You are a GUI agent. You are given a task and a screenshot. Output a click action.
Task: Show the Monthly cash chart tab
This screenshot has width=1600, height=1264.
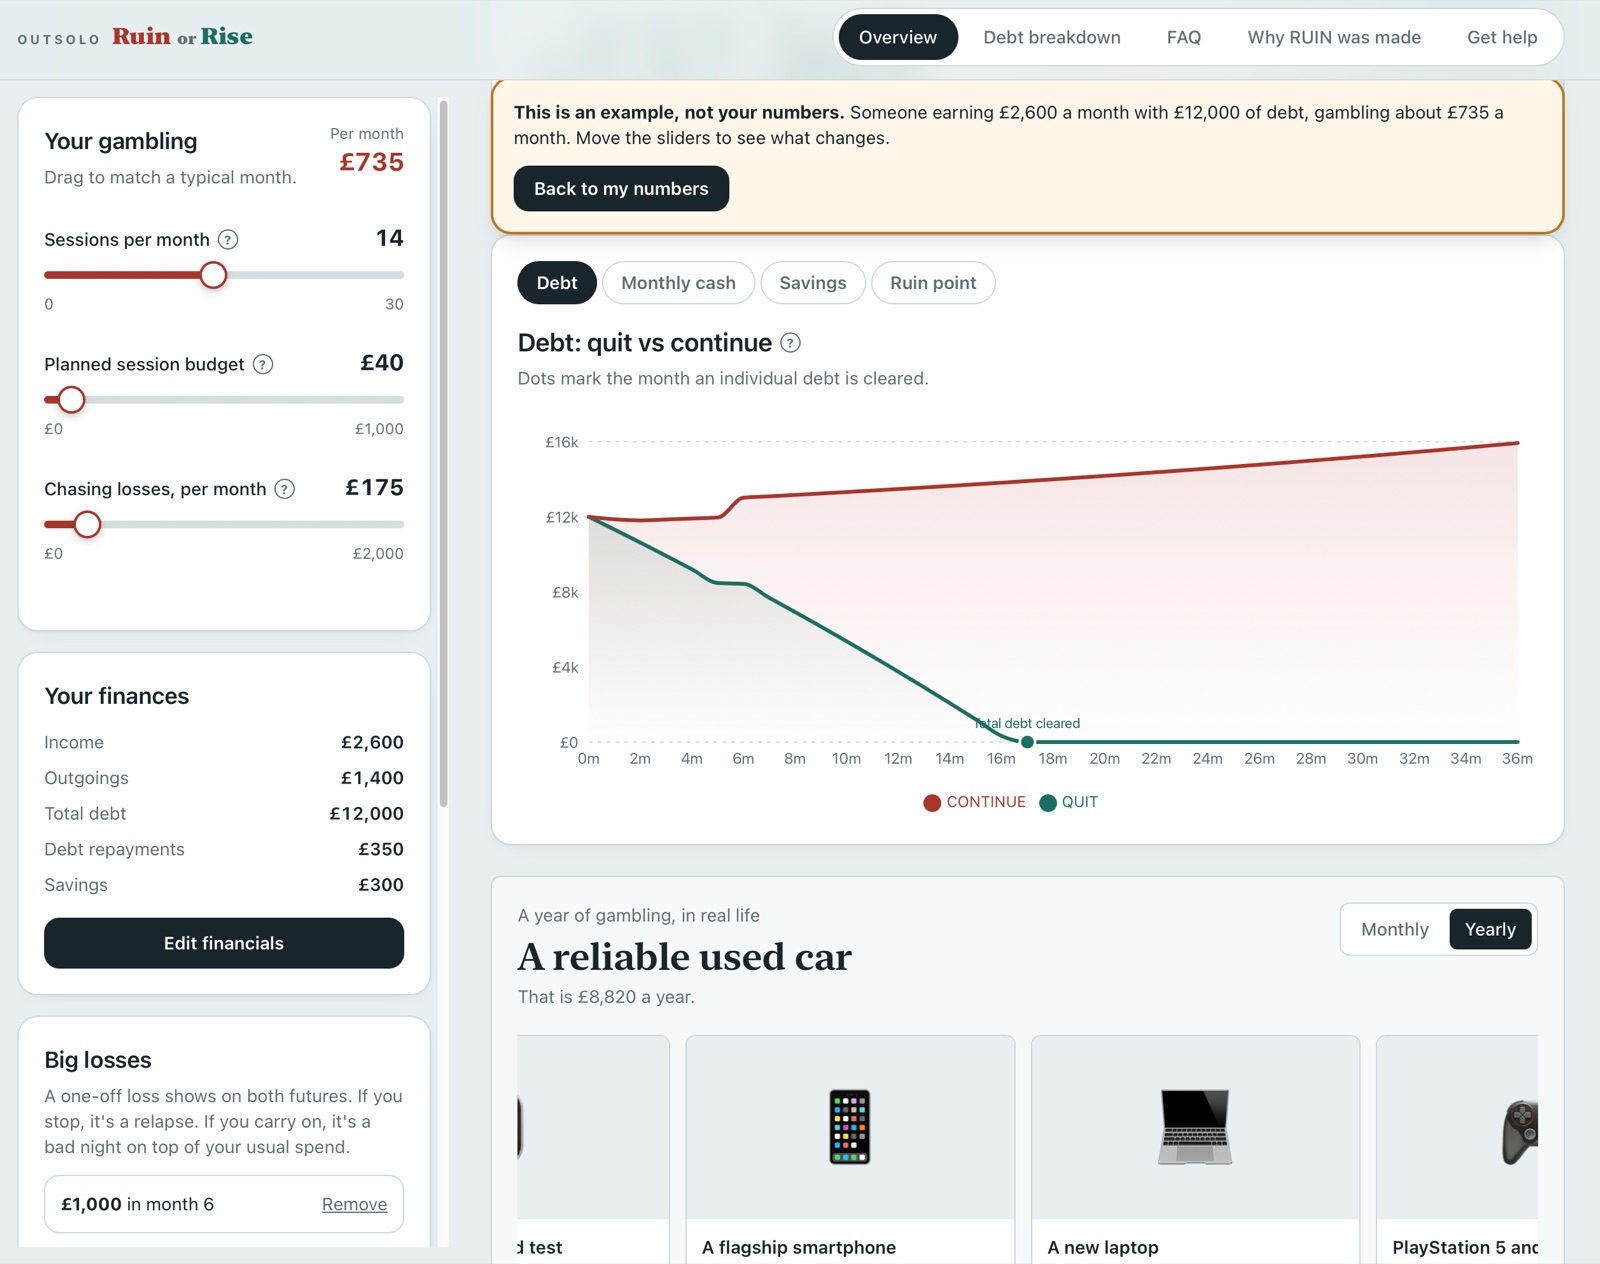click(678, 283)
